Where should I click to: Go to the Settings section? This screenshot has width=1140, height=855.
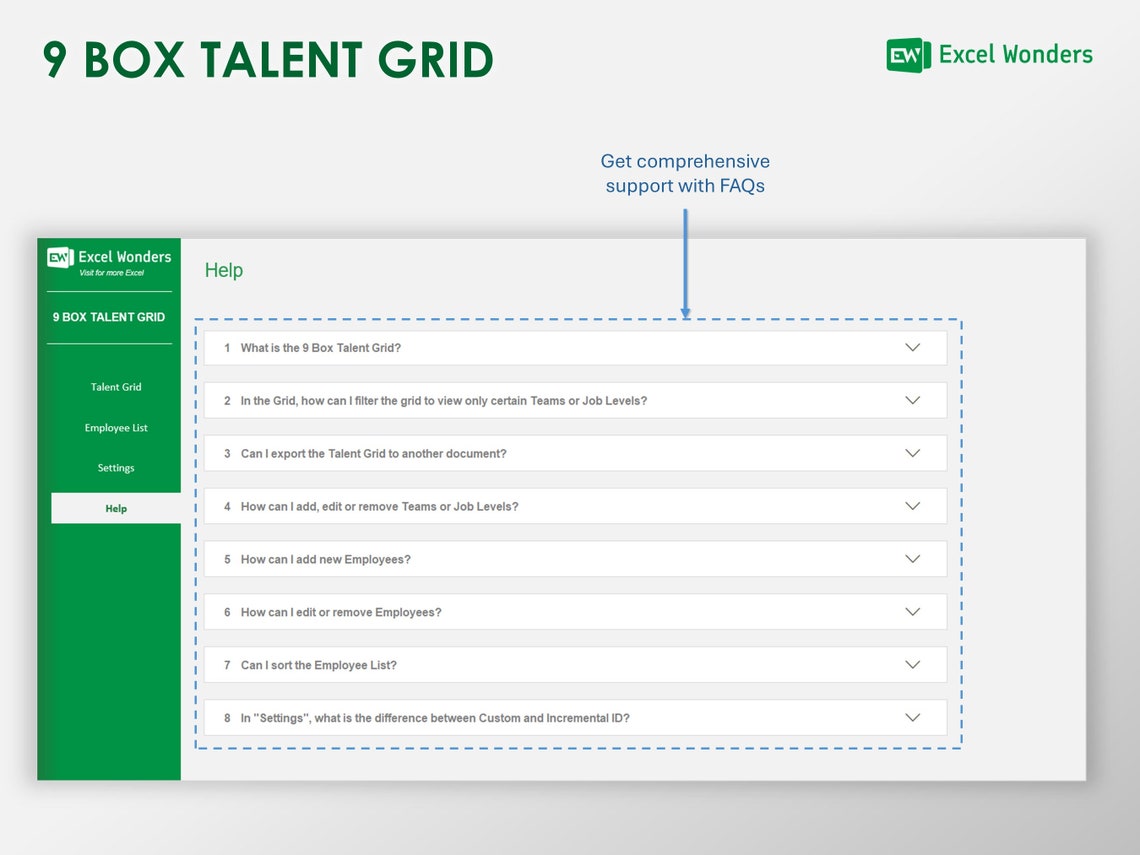point(116,467)
